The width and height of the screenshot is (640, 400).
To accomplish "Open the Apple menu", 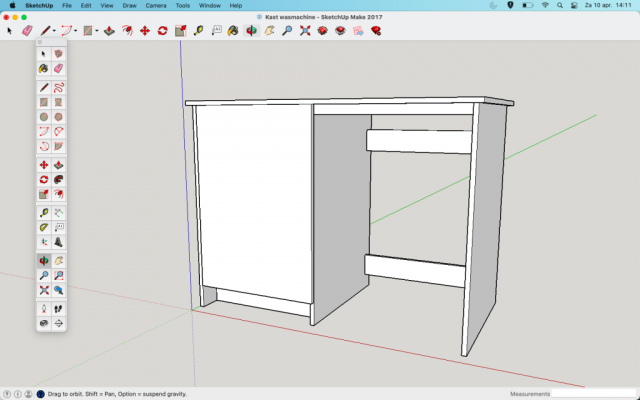I will click(12, 5).
